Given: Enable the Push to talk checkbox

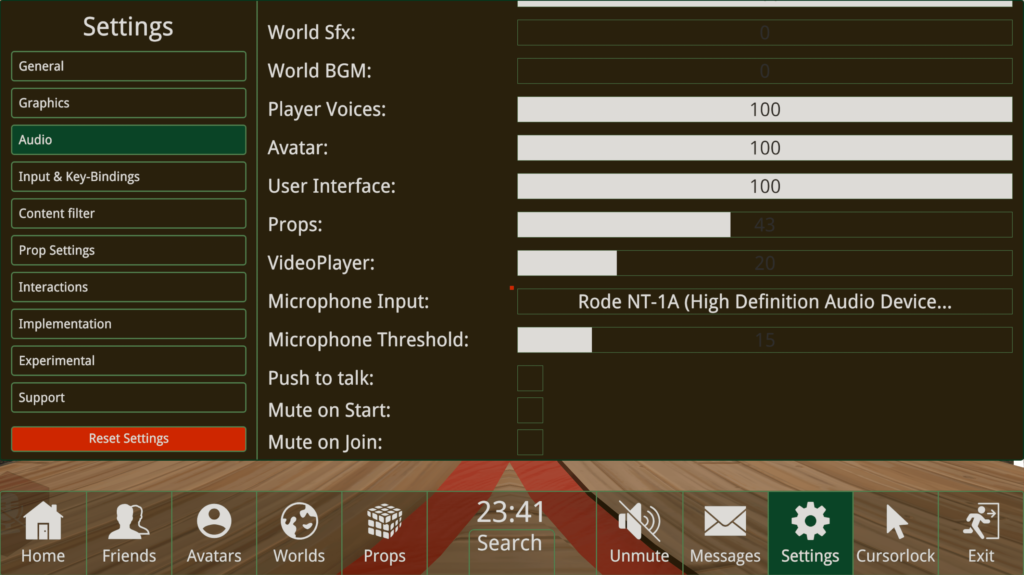Looking at the screenshot, I should click(530, 378).
